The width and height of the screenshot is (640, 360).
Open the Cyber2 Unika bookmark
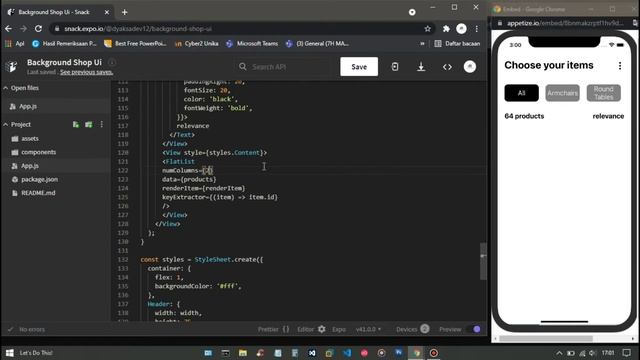197,44
